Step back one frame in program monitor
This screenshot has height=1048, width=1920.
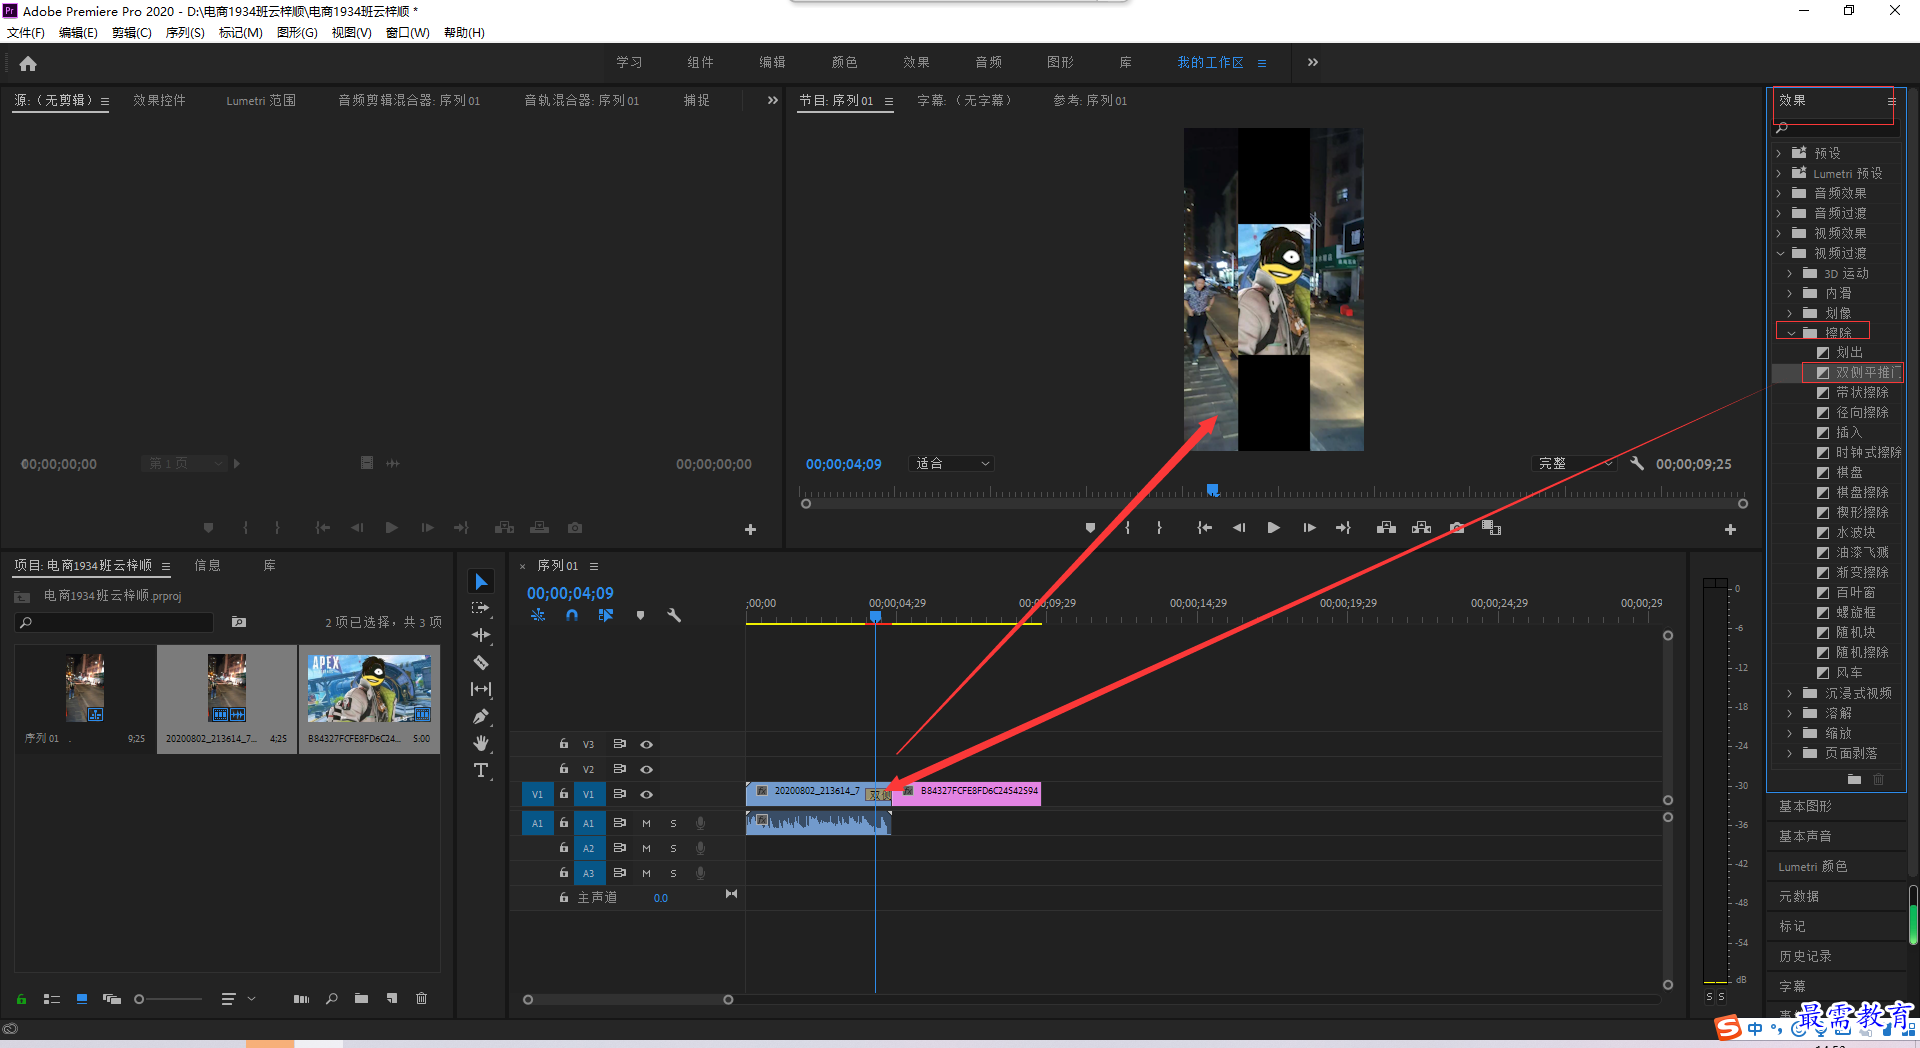(x=1239, y=528)
